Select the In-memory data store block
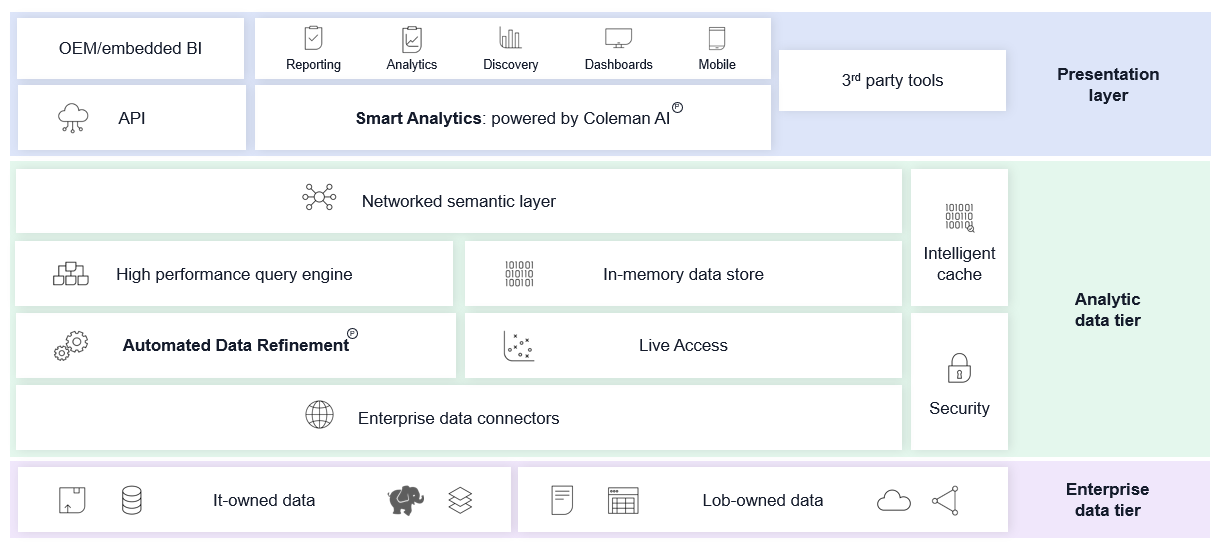Viewport: 1221px width, 550px height. (683, 274)
